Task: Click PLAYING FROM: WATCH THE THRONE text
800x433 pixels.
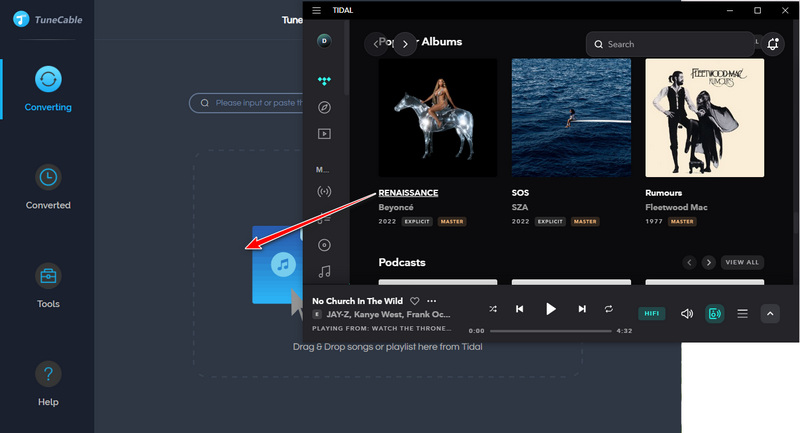Action: 382,328
